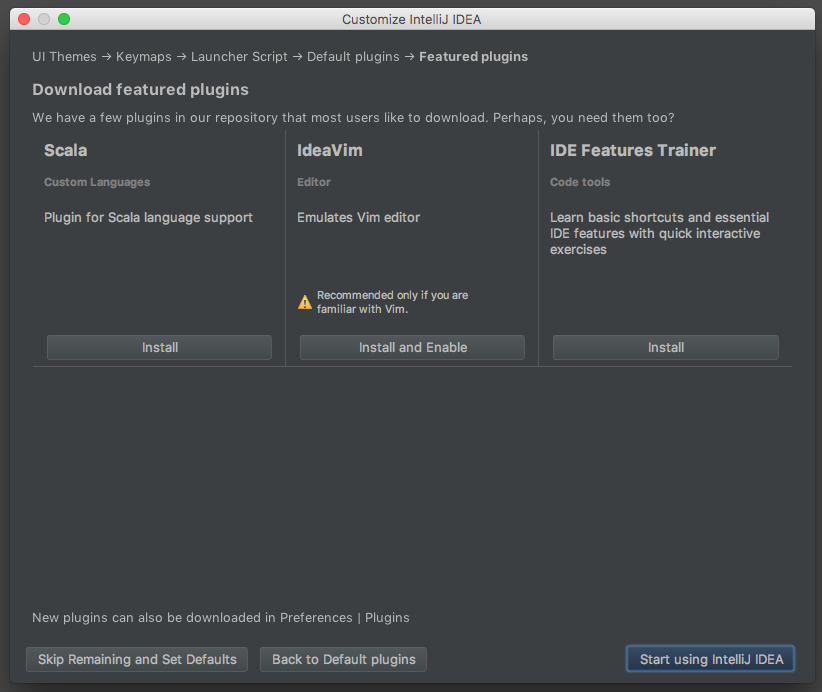The image size is (822, 692).
Task: Click the Custom Languages category label
Action: click(x=97, y=182)
